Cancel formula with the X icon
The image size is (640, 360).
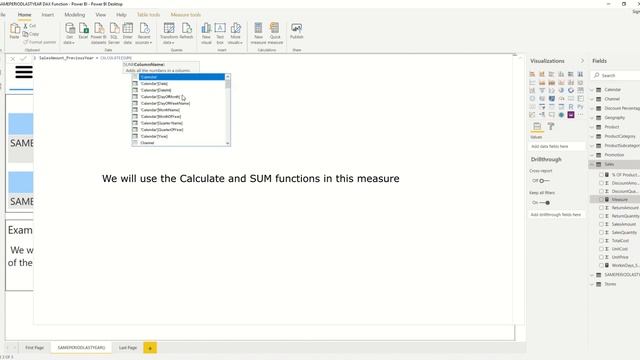13,58
